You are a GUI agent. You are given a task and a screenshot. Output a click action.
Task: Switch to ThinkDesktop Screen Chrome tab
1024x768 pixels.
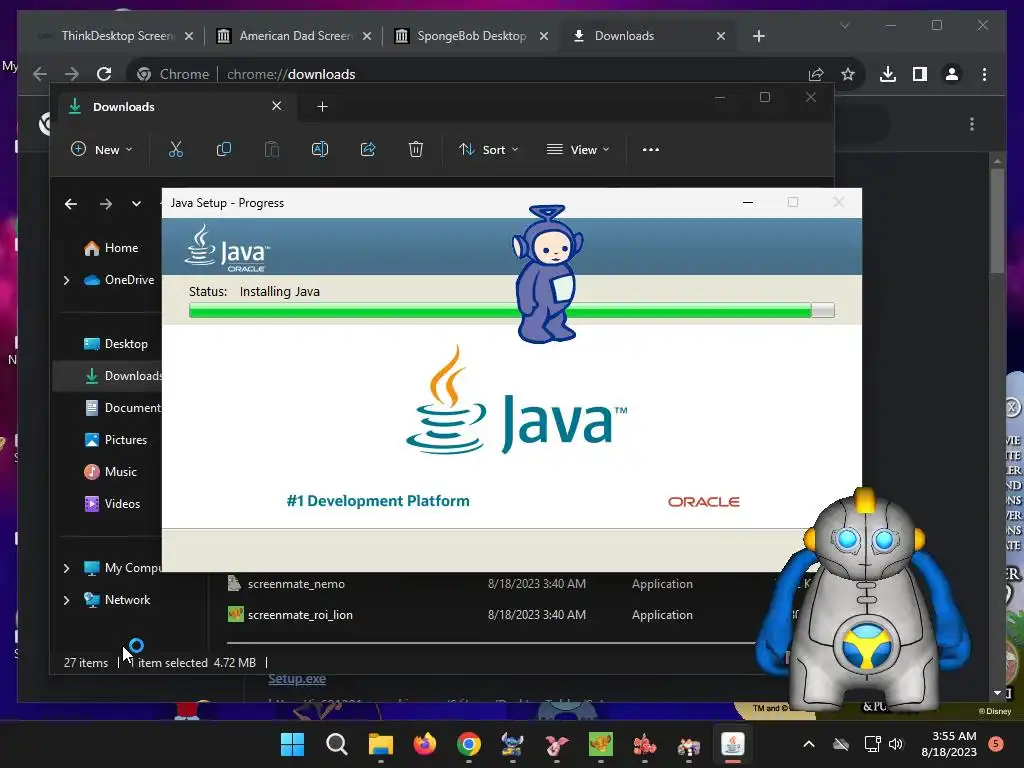(x=118, y=36)
